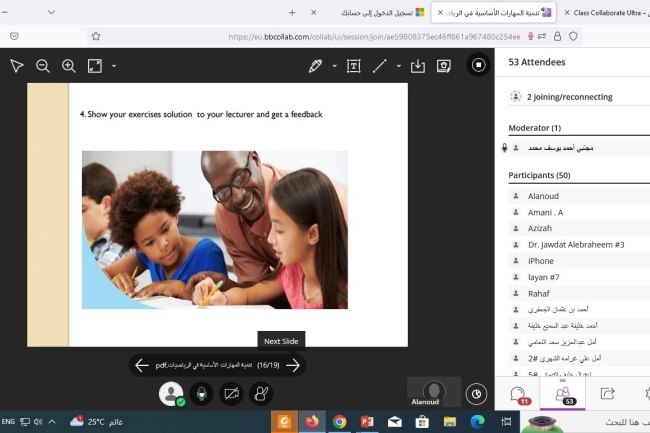Screen dimensions: 650x433
Task: Click the download slide icon
Action: click(x=418, y=66)
